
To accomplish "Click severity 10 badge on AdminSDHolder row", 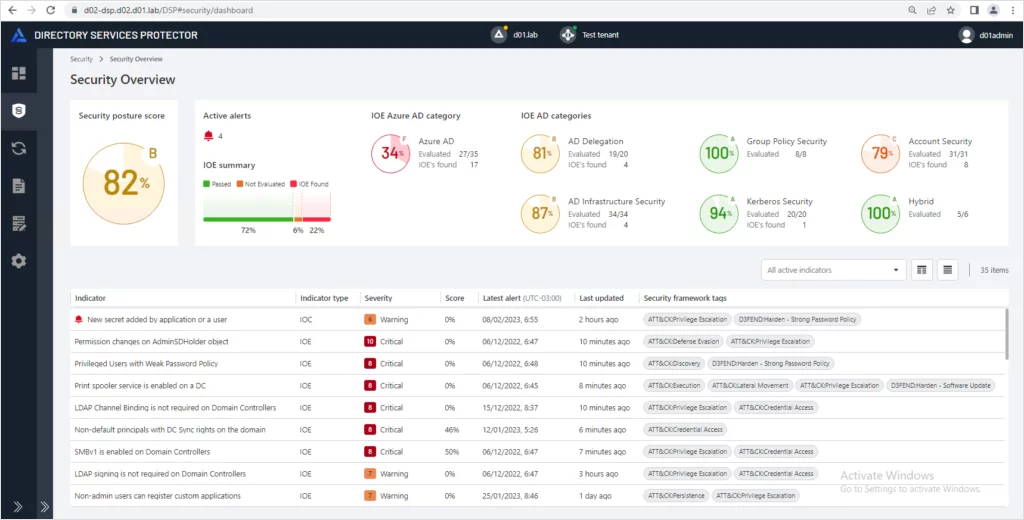I will click(370, 342).
